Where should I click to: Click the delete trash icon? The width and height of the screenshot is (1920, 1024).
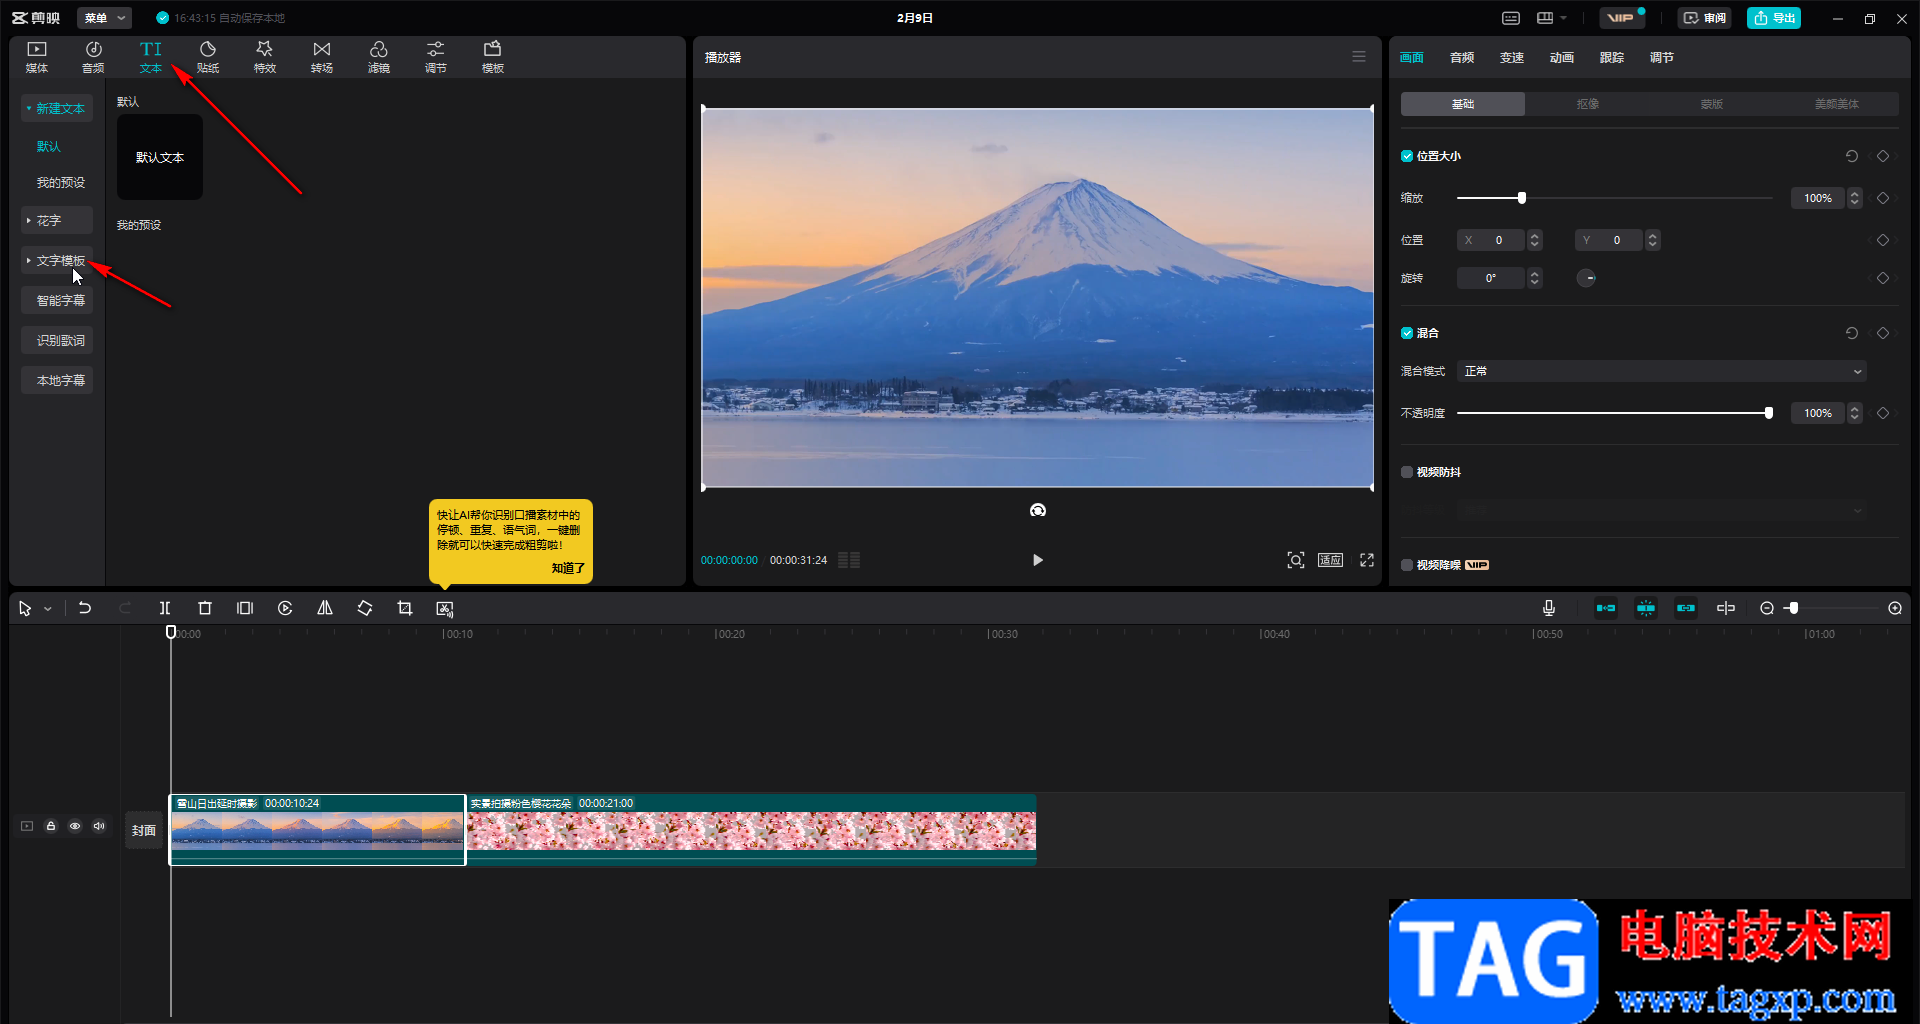pyautogui.click(x=205, y=608)
